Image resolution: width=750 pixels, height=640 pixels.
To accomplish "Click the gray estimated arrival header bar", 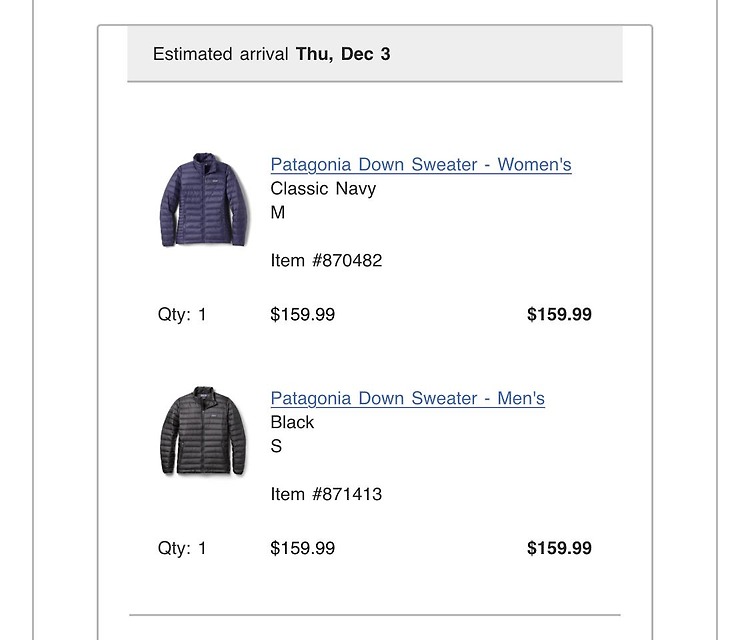I will click(x=375, y=54).
